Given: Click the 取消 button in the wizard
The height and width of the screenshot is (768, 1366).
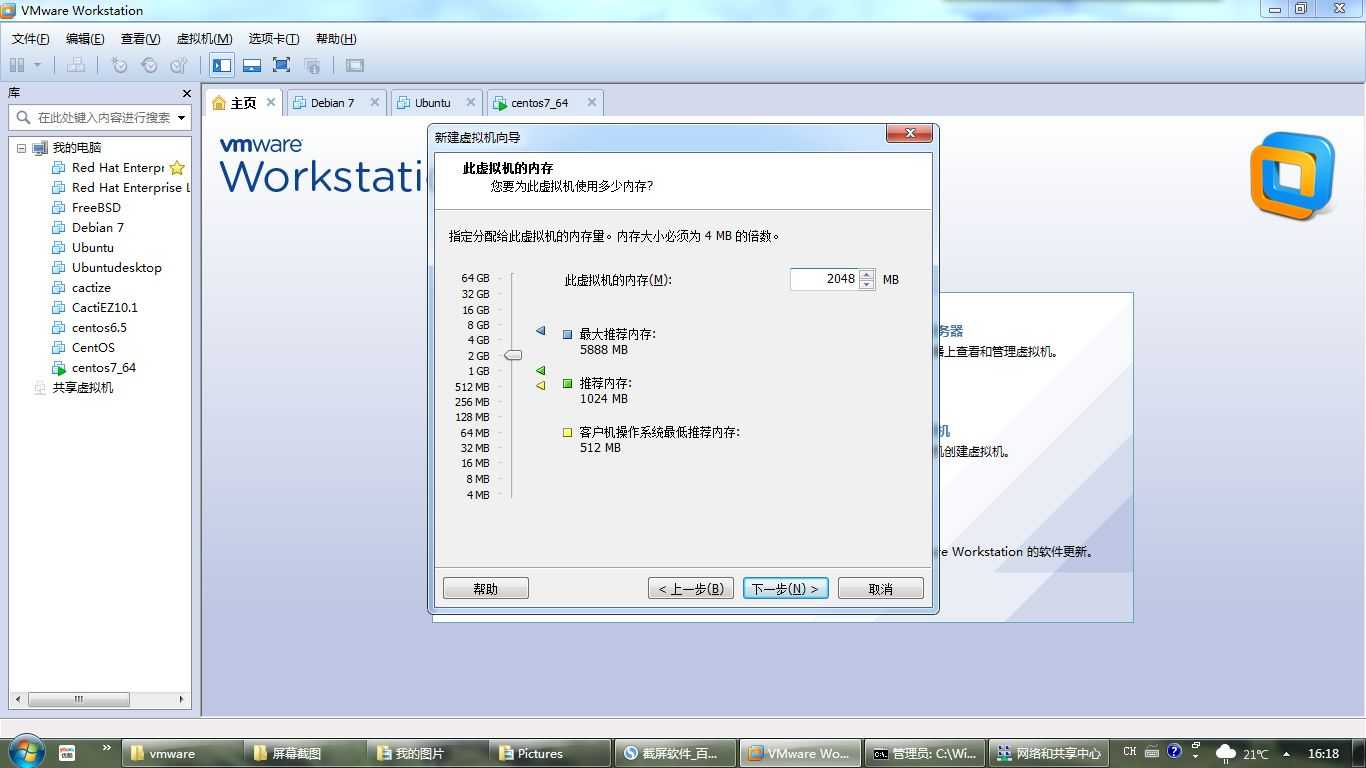Looking at the screenshot, I should [x=881, y=589].
